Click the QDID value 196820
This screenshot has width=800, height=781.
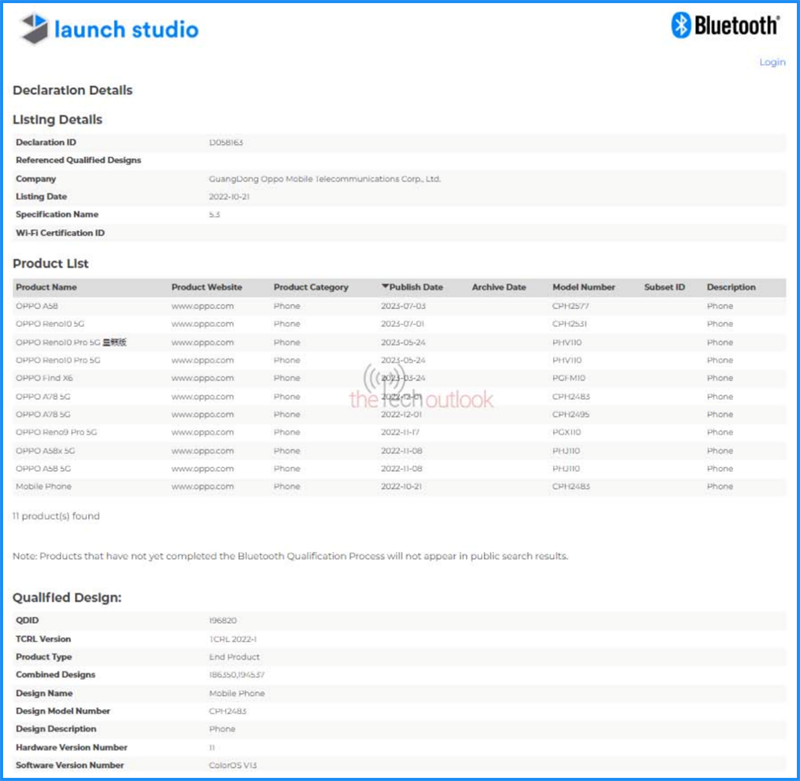[223, 620]
